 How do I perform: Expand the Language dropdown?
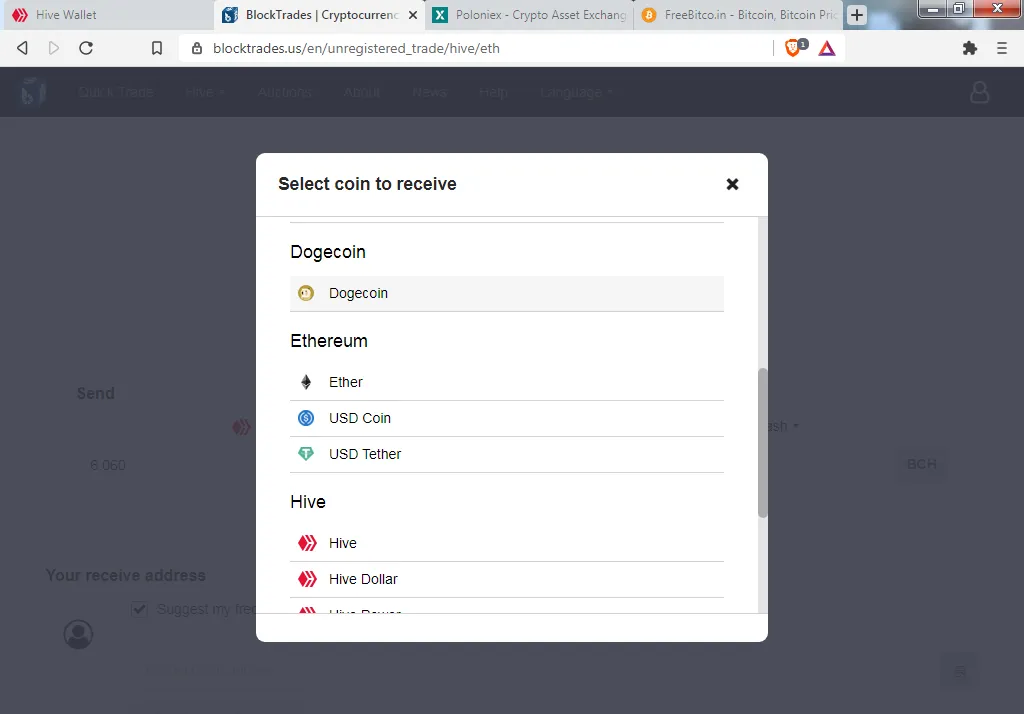[576, 92]
